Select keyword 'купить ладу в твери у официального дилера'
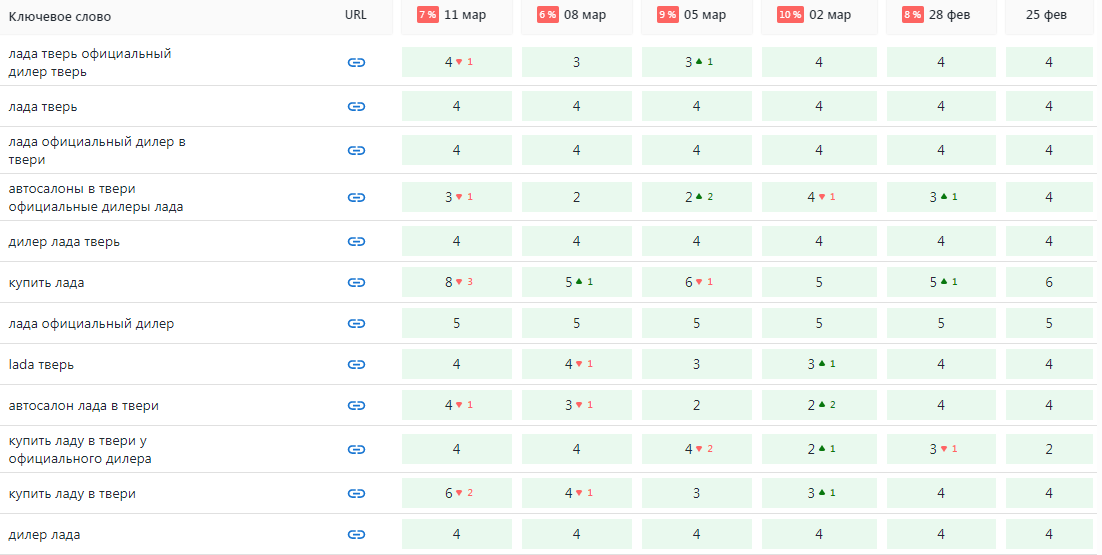This screenshot has height=555, width=1102. (80, 450)
